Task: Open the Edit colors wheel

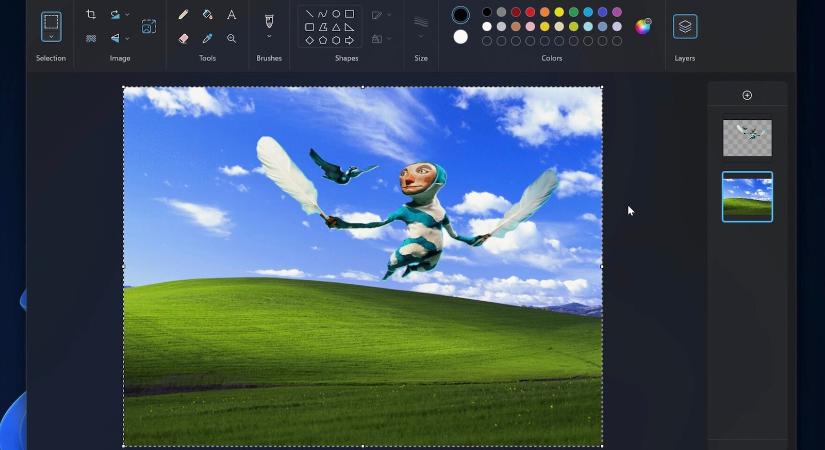Action: pyautogui.click(x=643, y=26)
